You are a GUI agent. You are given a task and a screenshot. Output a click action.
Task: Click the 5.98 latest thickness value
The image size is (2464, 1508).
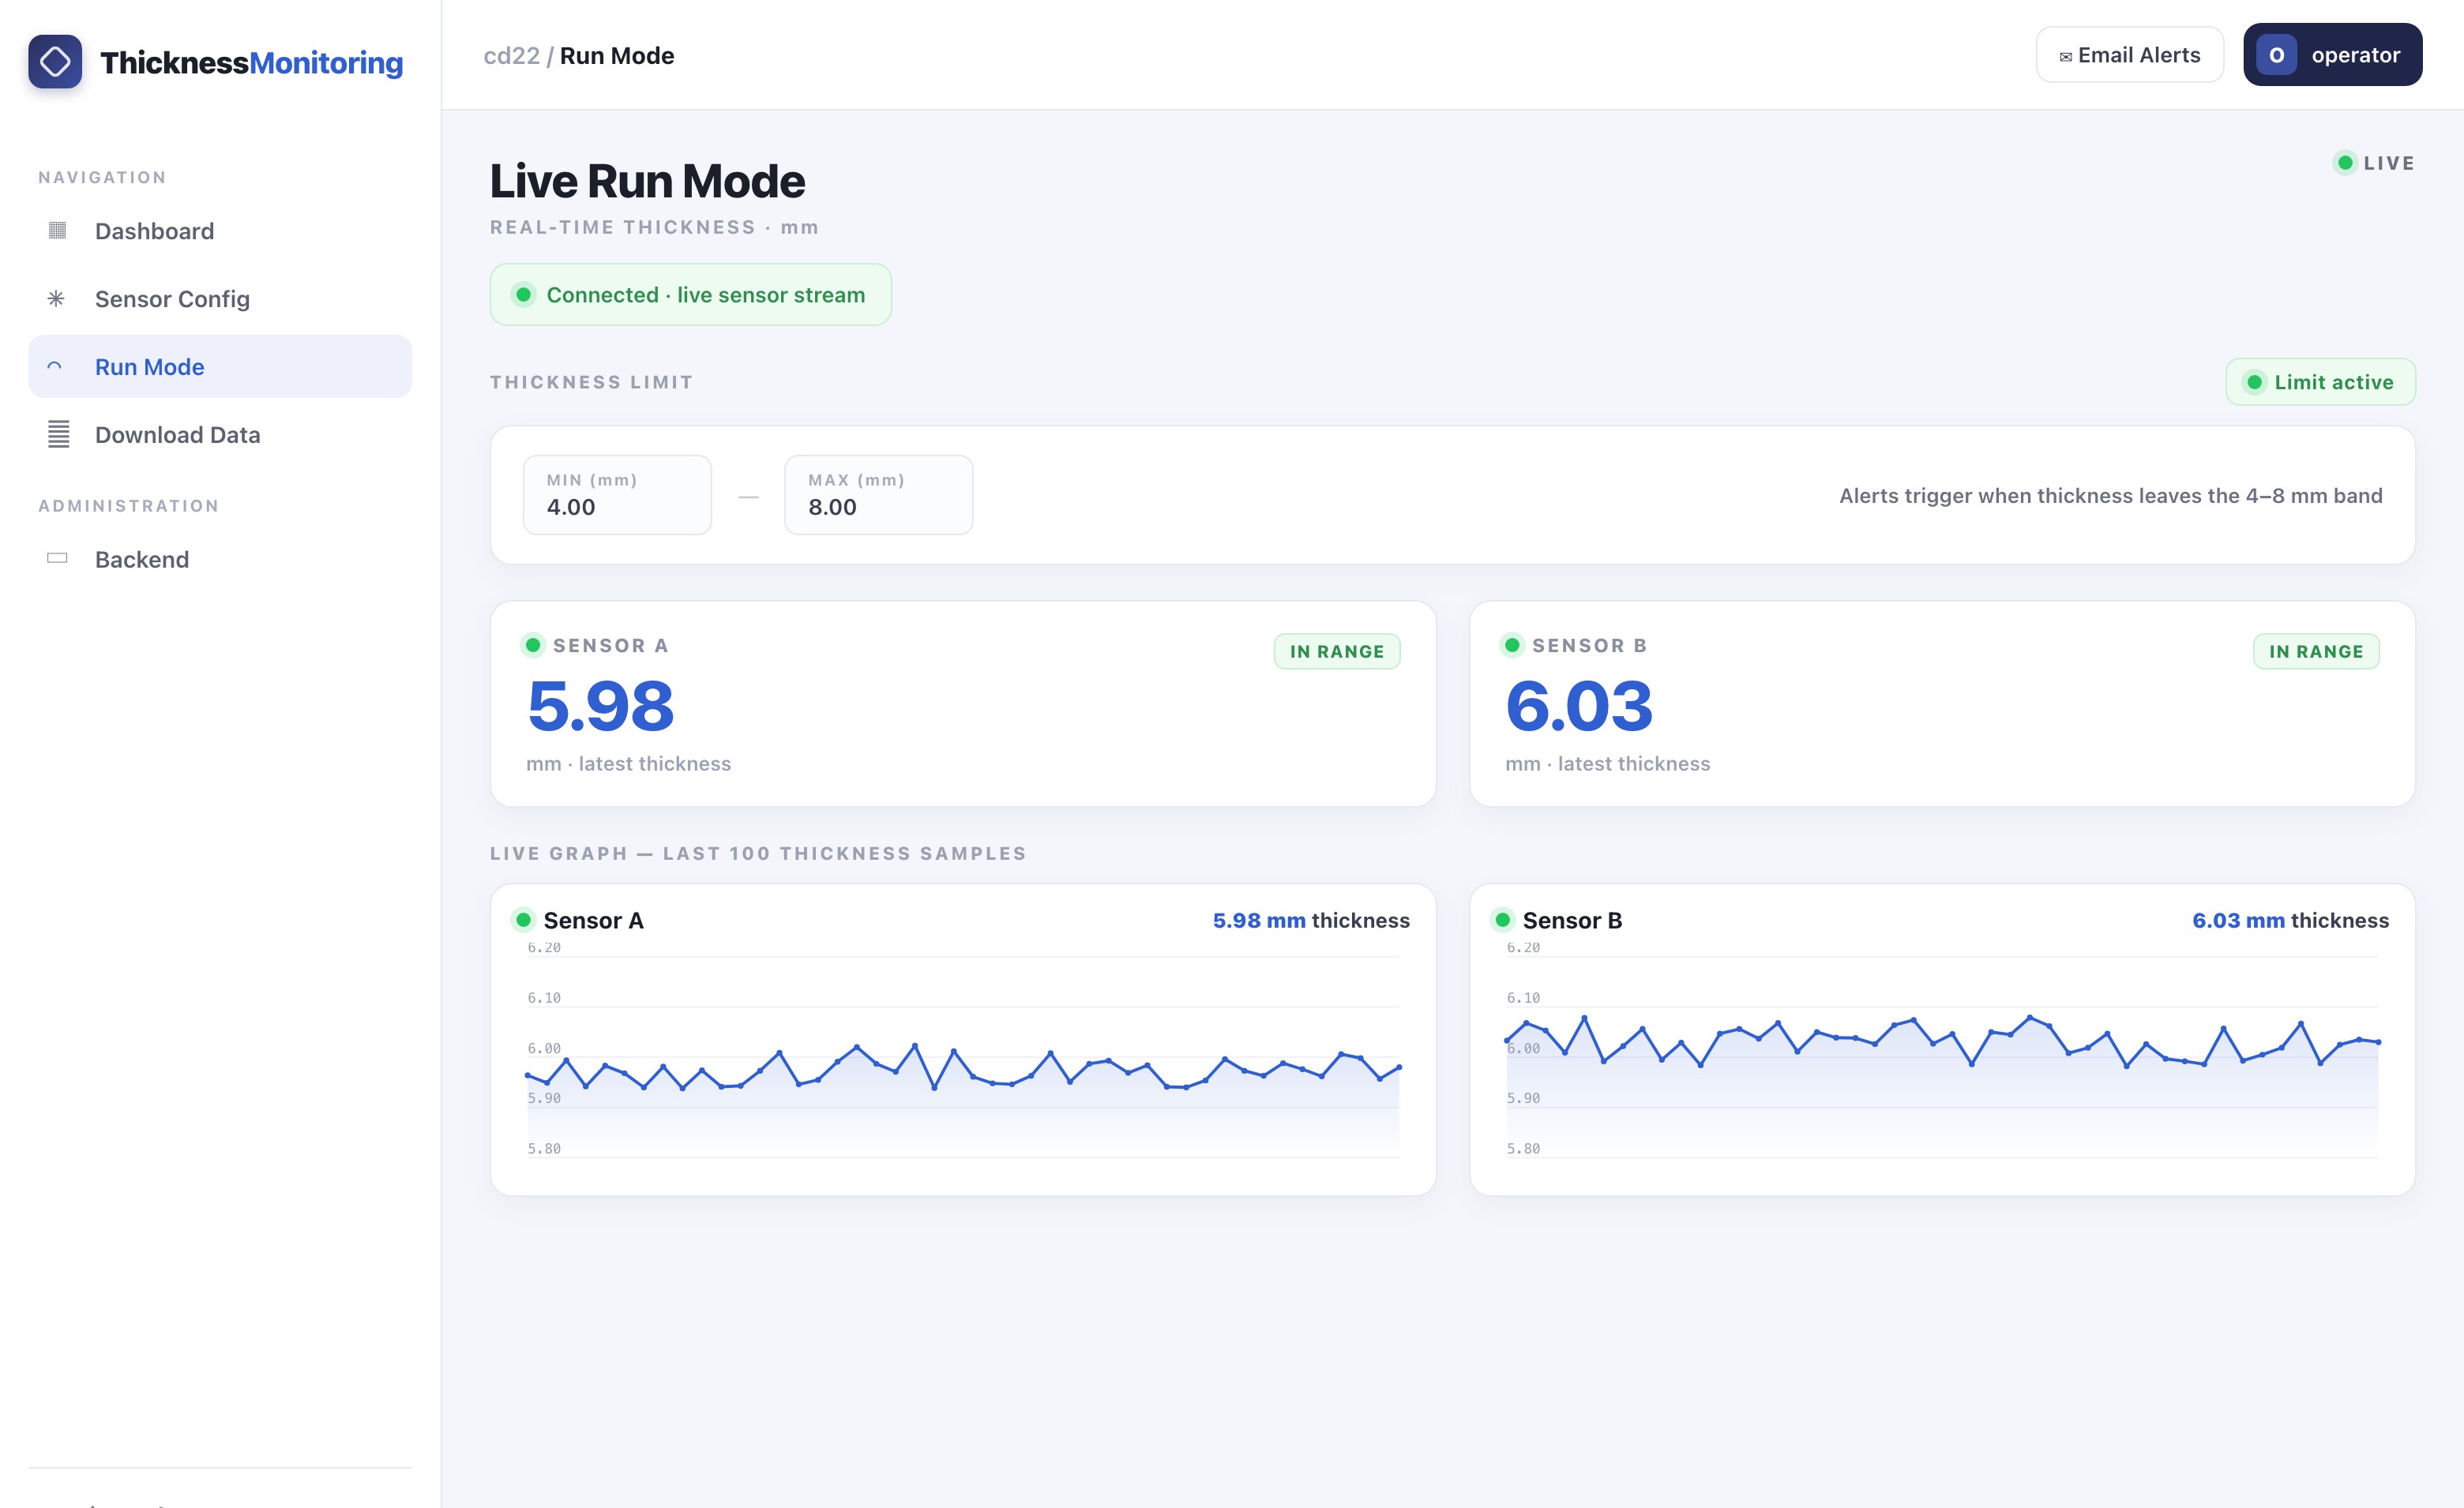pos(601,706)
